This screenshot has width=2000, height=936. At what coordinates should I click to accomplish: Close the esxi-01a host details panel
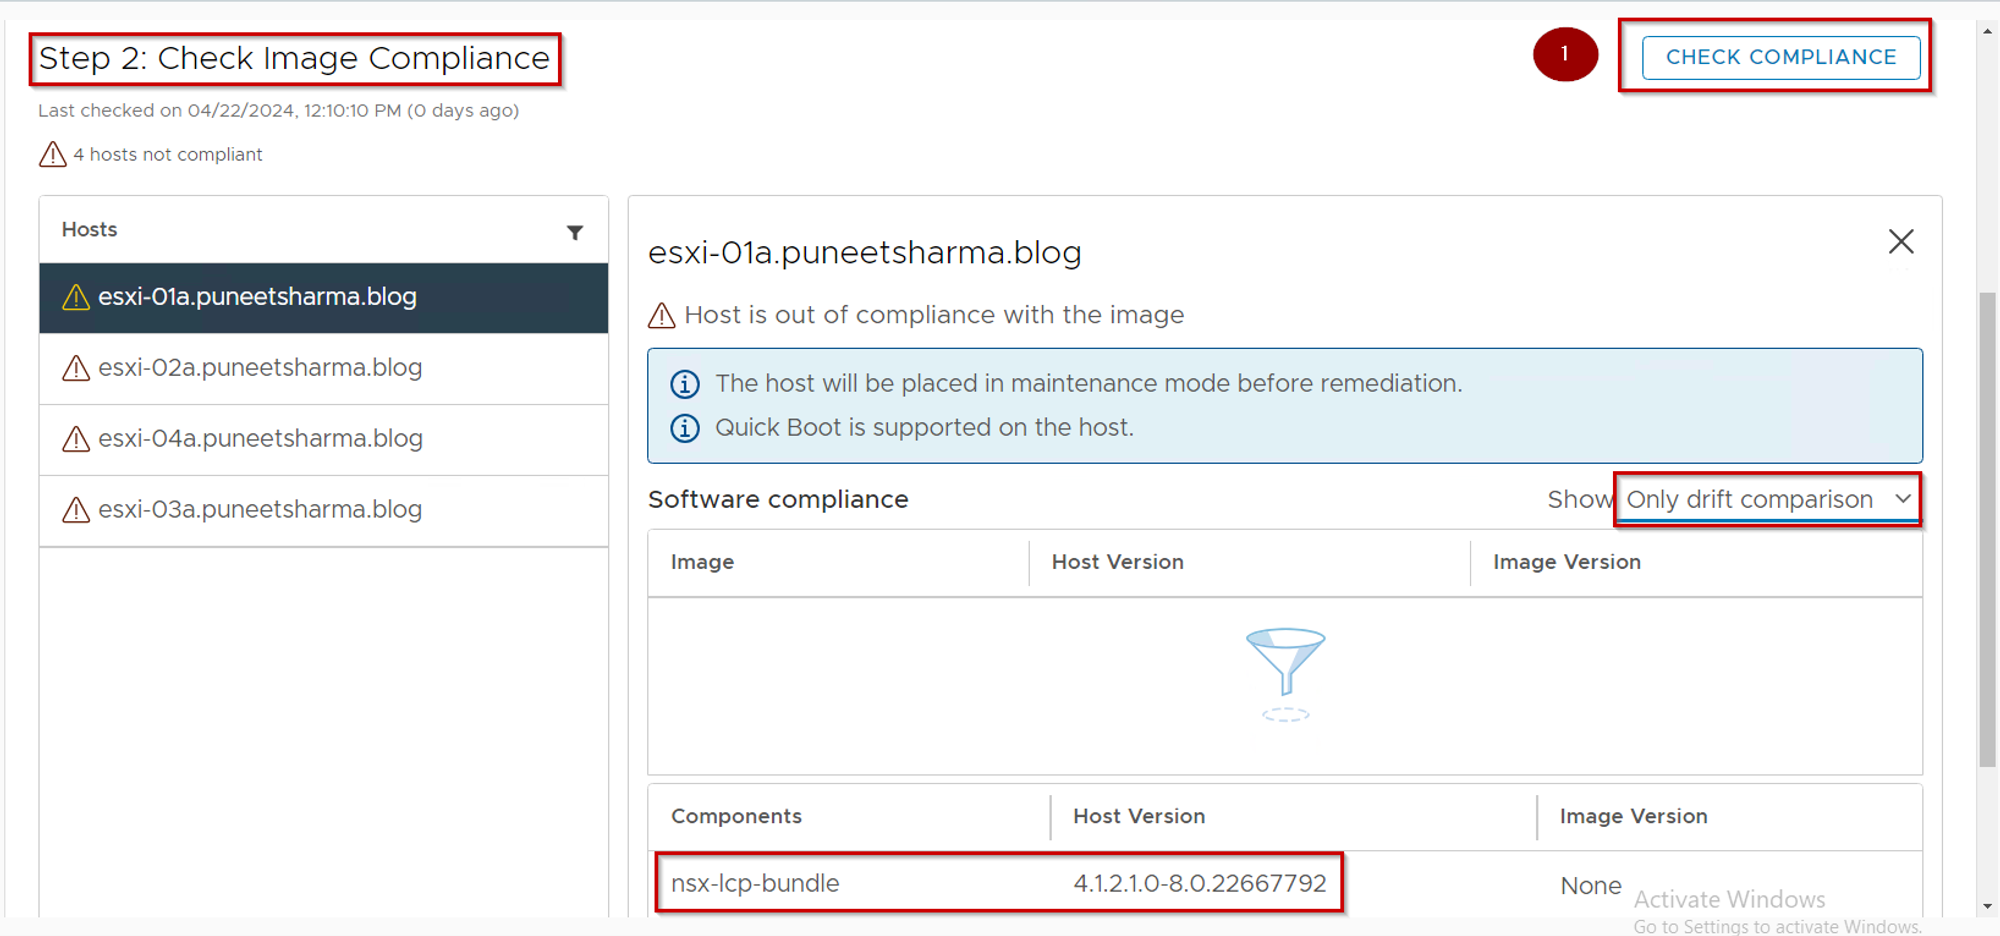tap(1900, 241)
